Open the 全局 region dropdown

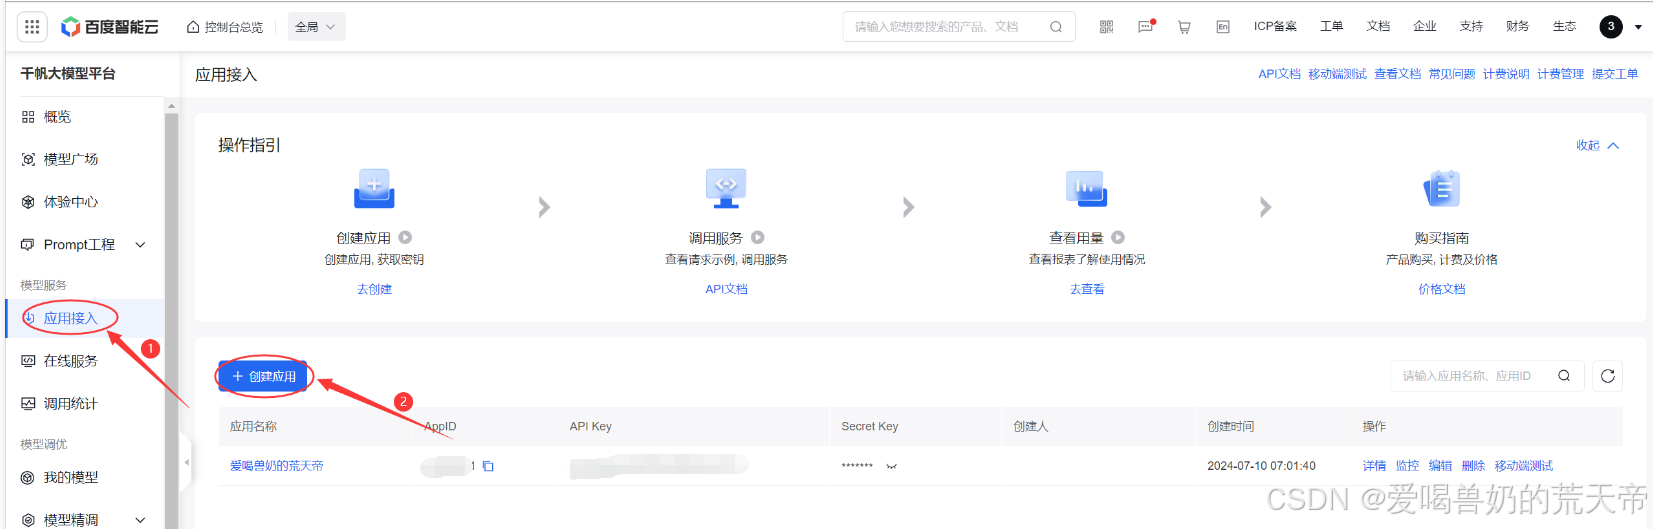point(316,27)
